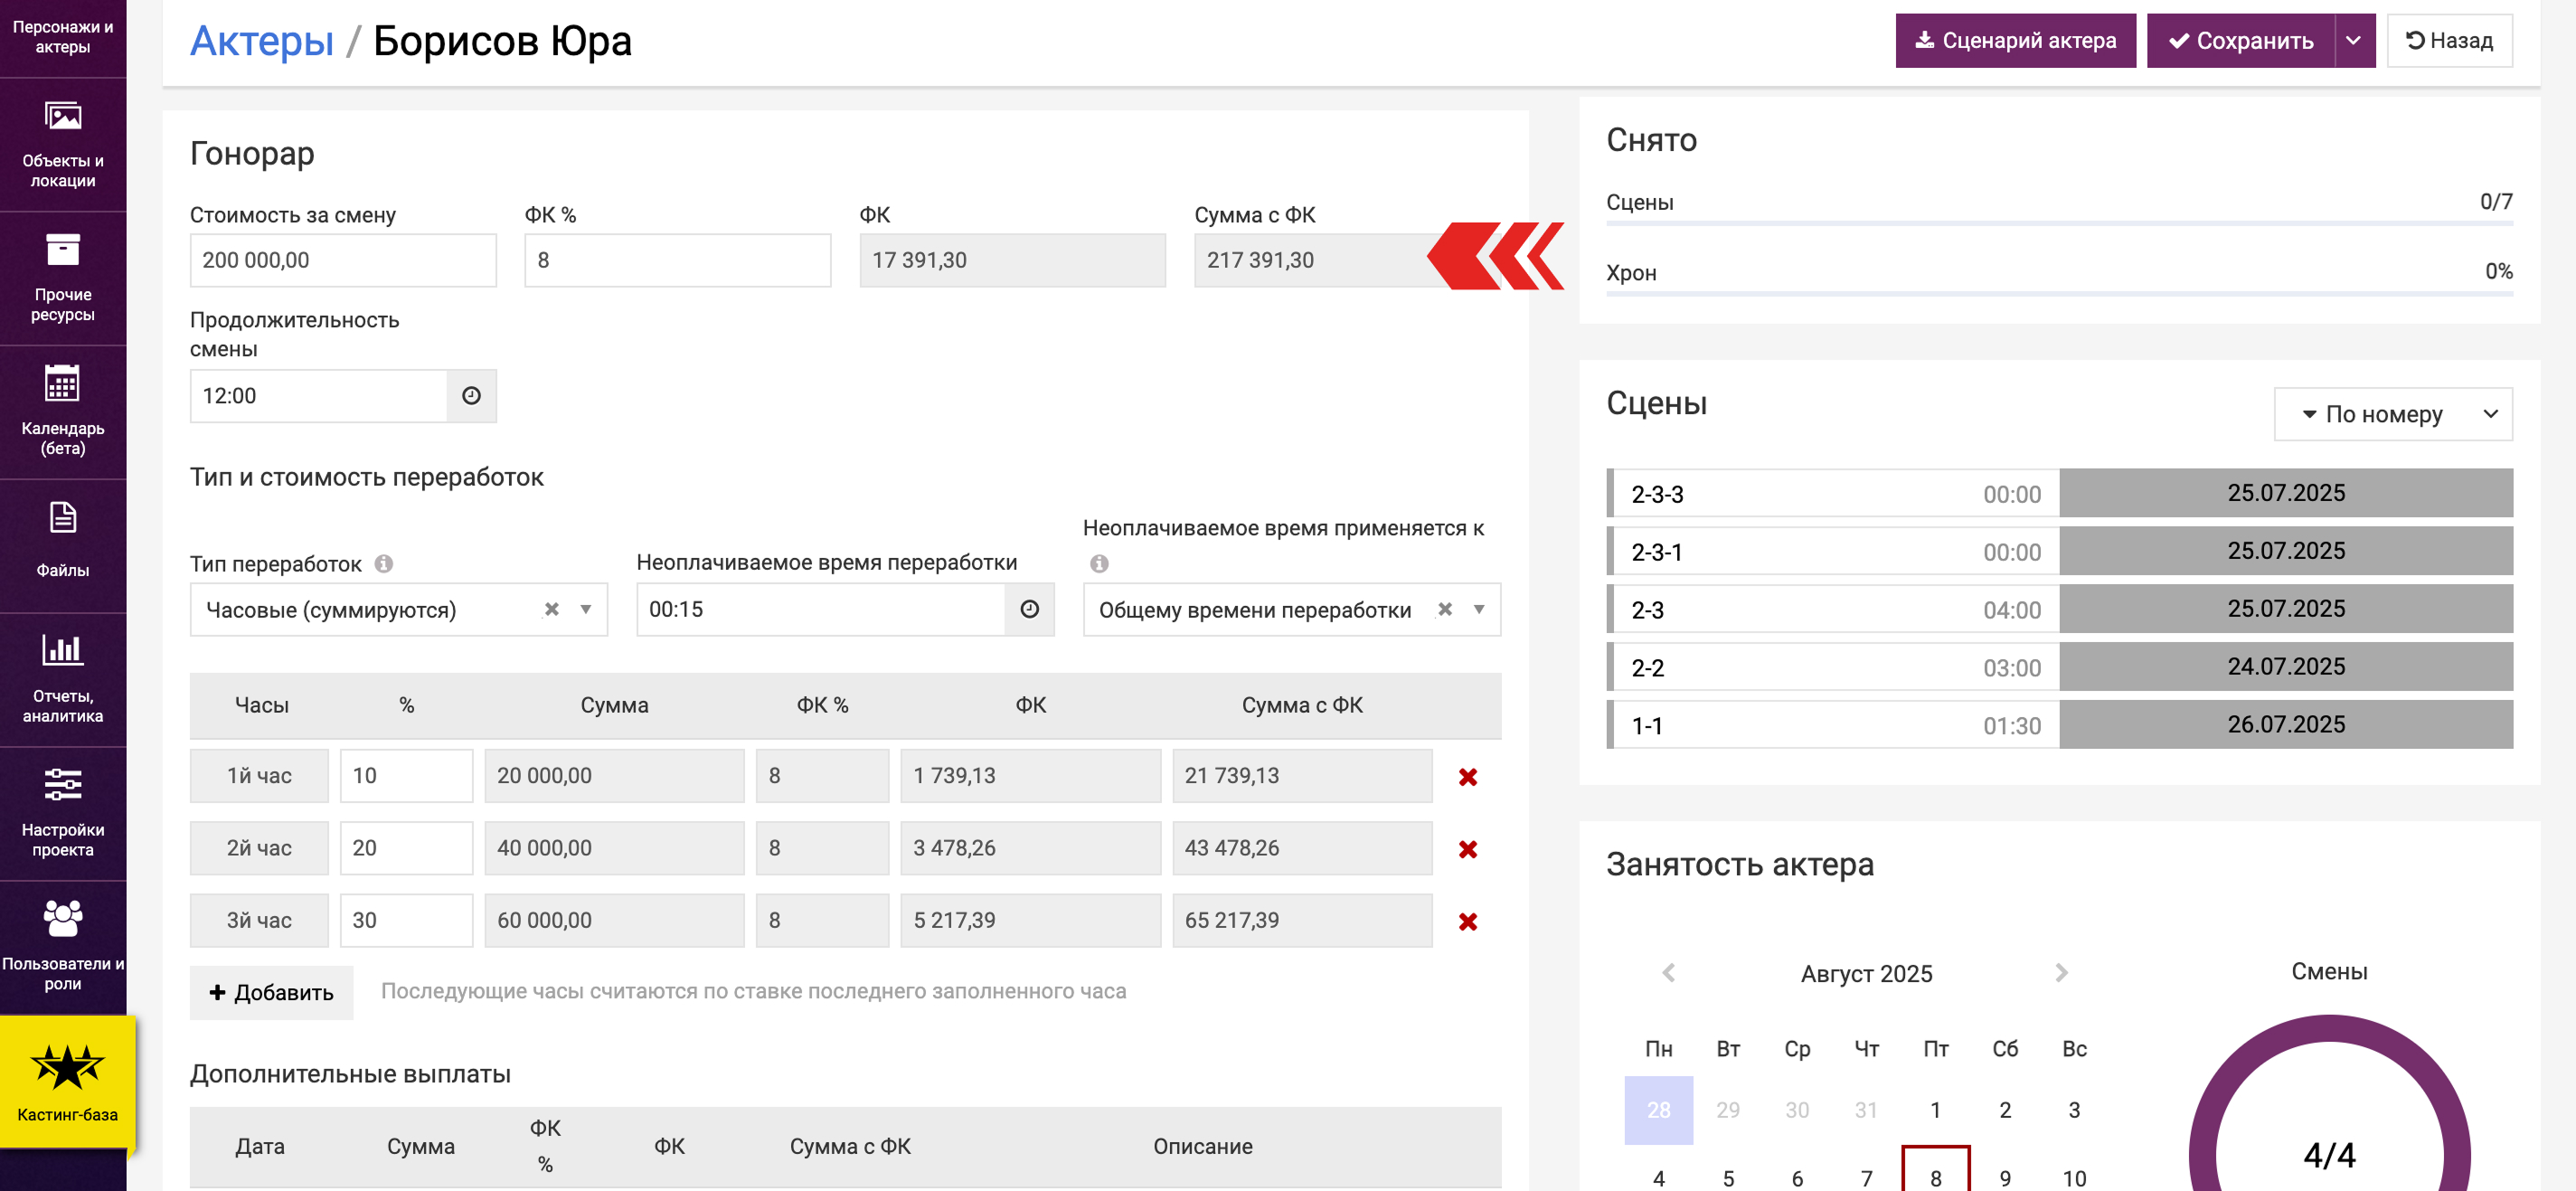The image size is (2576, 1191).
Task: Select day 1 in August calendar
Action: point(1936,1110)
